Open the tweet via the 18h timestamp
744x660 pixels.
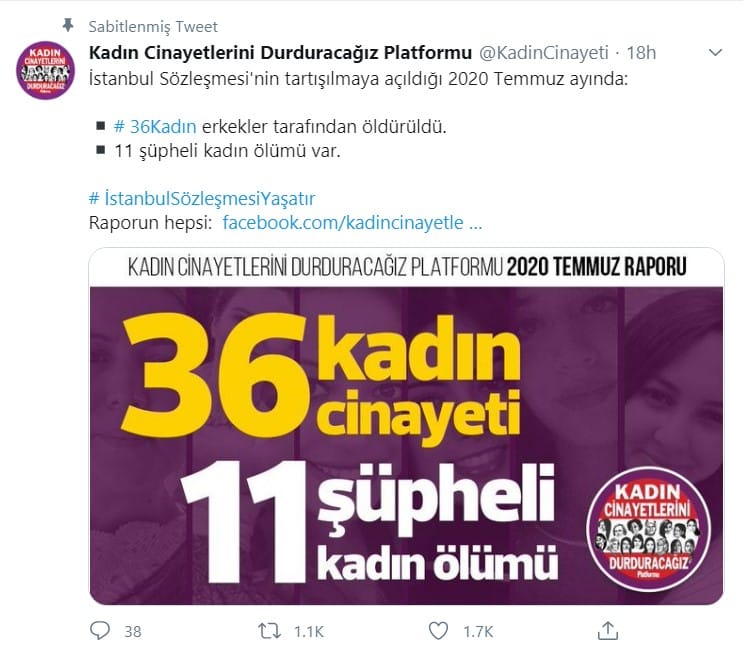point(641,53)
